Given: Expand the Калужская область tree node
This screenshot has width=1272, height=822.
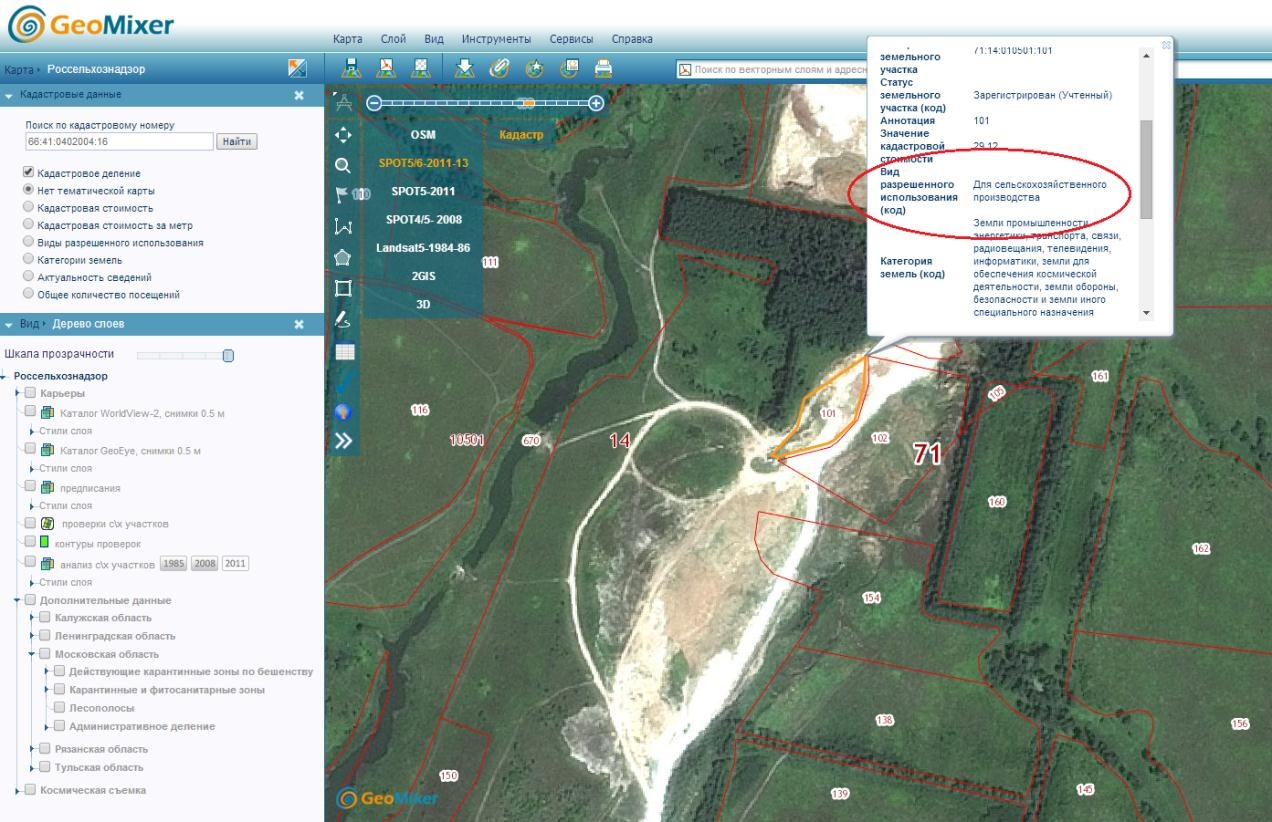Looking at the screenshot, I should (x=33, y=618).
